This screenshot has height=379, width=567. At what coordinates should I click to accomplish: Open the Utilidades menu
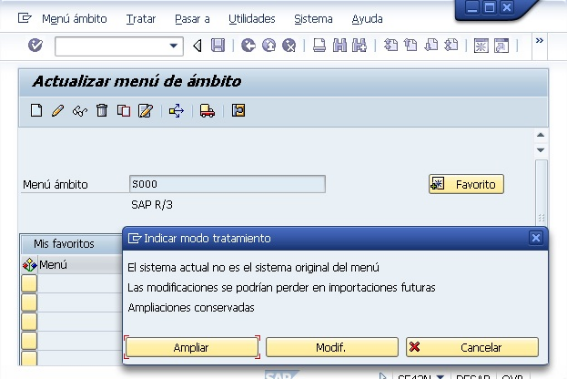pos(252,19)
